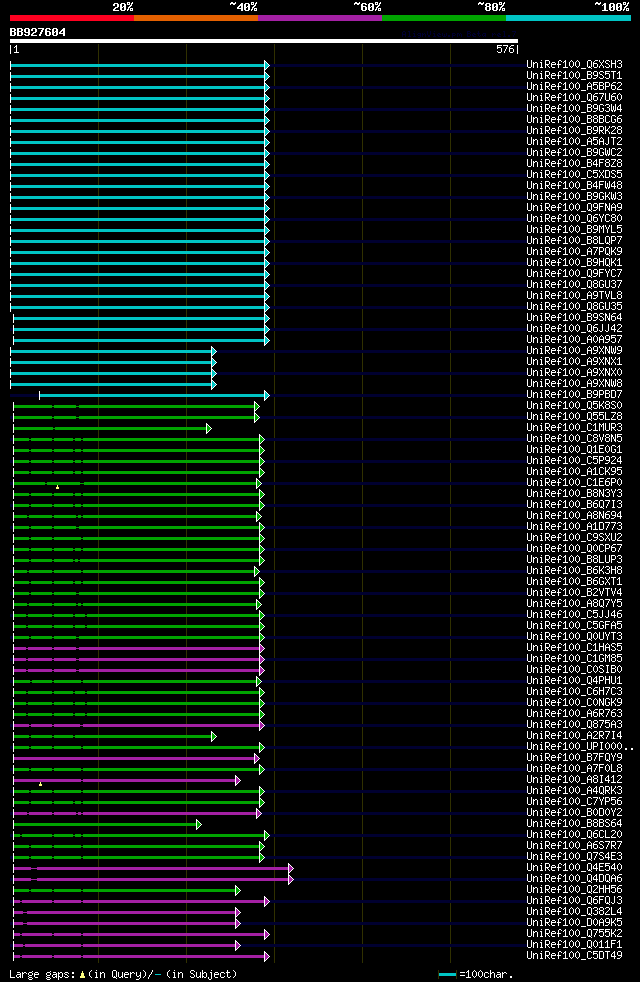Select the UniRef100_B4F8Z8 label
Viewport: 640px width, 982px height.
574,163
